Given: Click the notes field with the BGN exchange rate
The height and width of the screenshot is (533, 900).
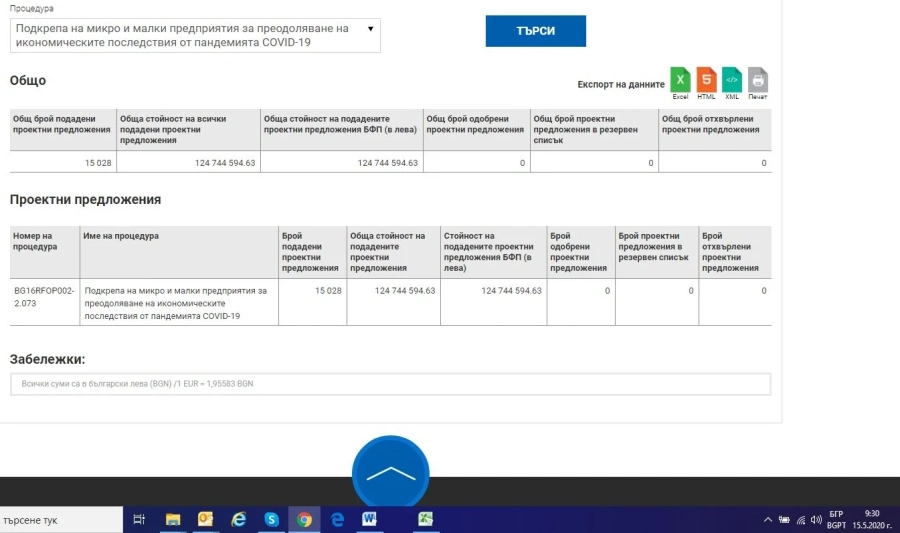Looking at the screenshot, I should (390, 384).
